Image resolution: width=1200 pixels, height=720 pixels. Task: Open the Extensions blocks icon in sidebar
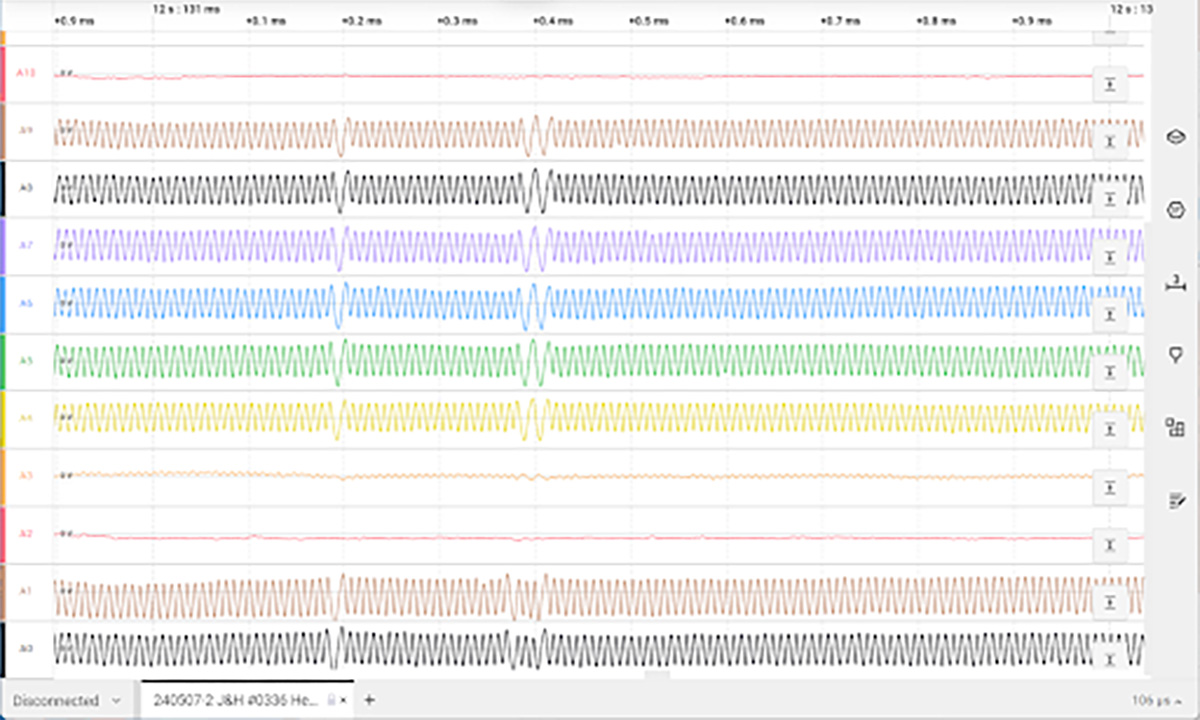1175,428
